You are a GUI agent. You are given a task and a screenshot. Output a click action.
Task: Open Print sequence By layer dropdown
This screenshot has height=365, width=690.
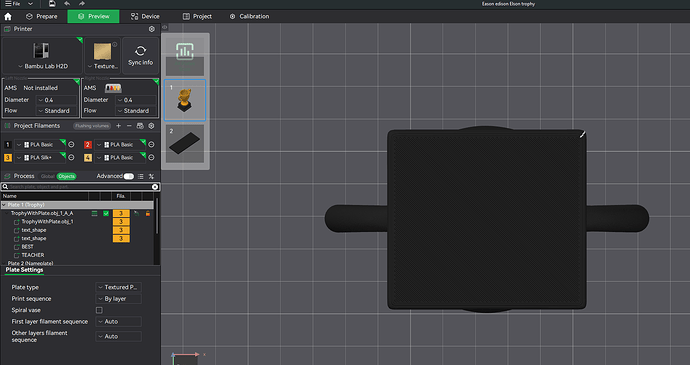click(x=118, y=299)
